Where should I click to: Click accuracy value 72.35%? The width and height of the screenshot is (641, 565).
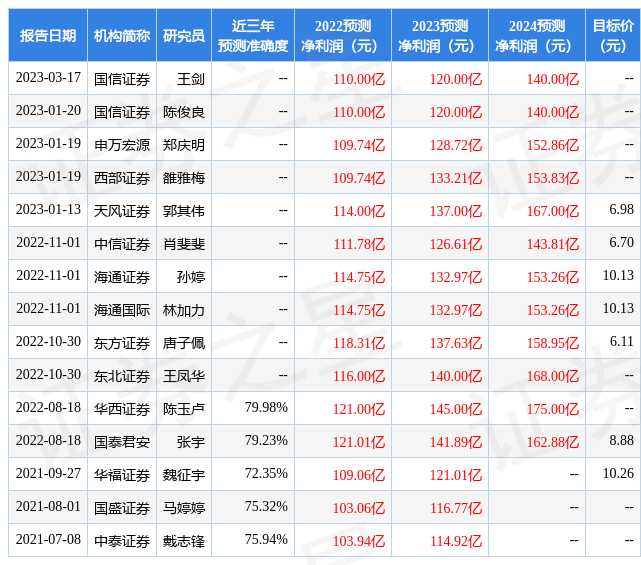point(266,474)
